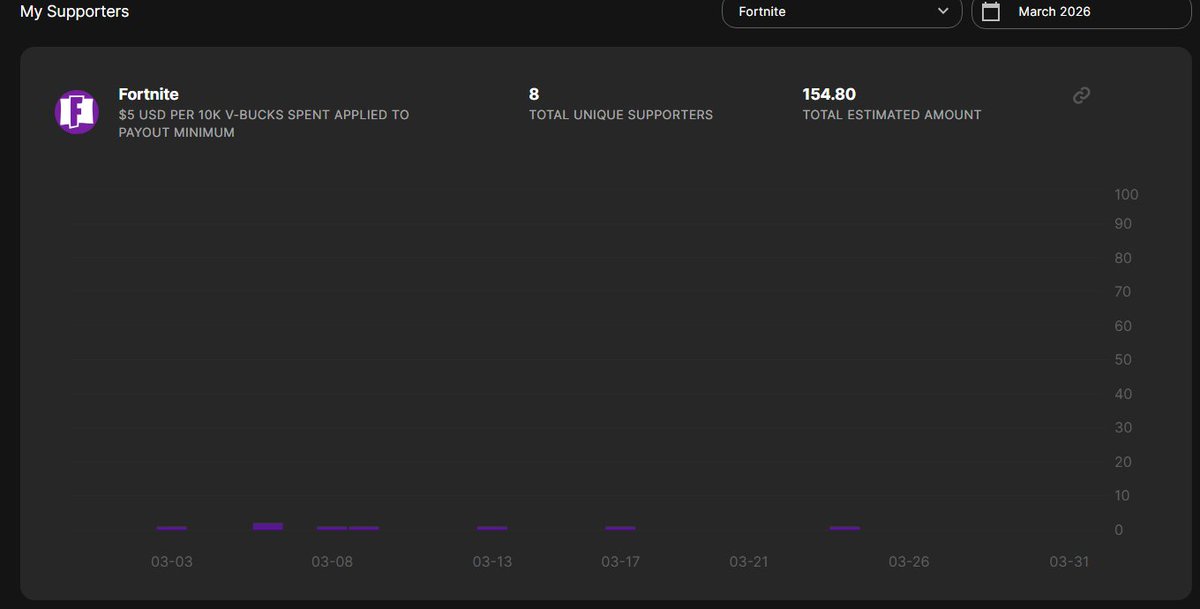Screen dimensions: 1200x609
Task: Click the 03-31 axis date label
Action: (x=1069, y=562)
